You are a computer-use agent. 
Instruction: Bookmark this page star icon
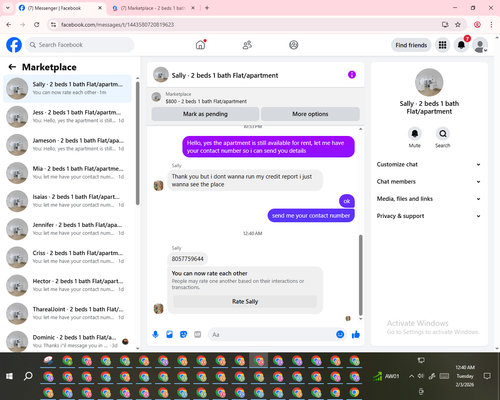pyautogui.click(x=458, y=25)
